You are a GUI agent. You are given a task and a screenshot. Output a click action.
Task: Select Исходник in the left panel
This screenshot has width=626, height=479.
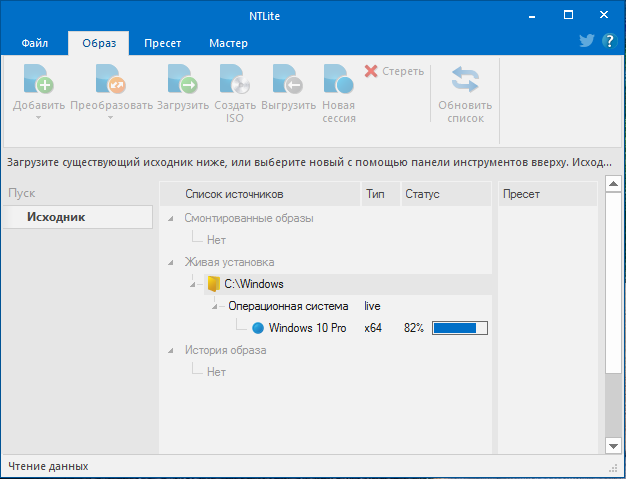click(x=78, y=217)
